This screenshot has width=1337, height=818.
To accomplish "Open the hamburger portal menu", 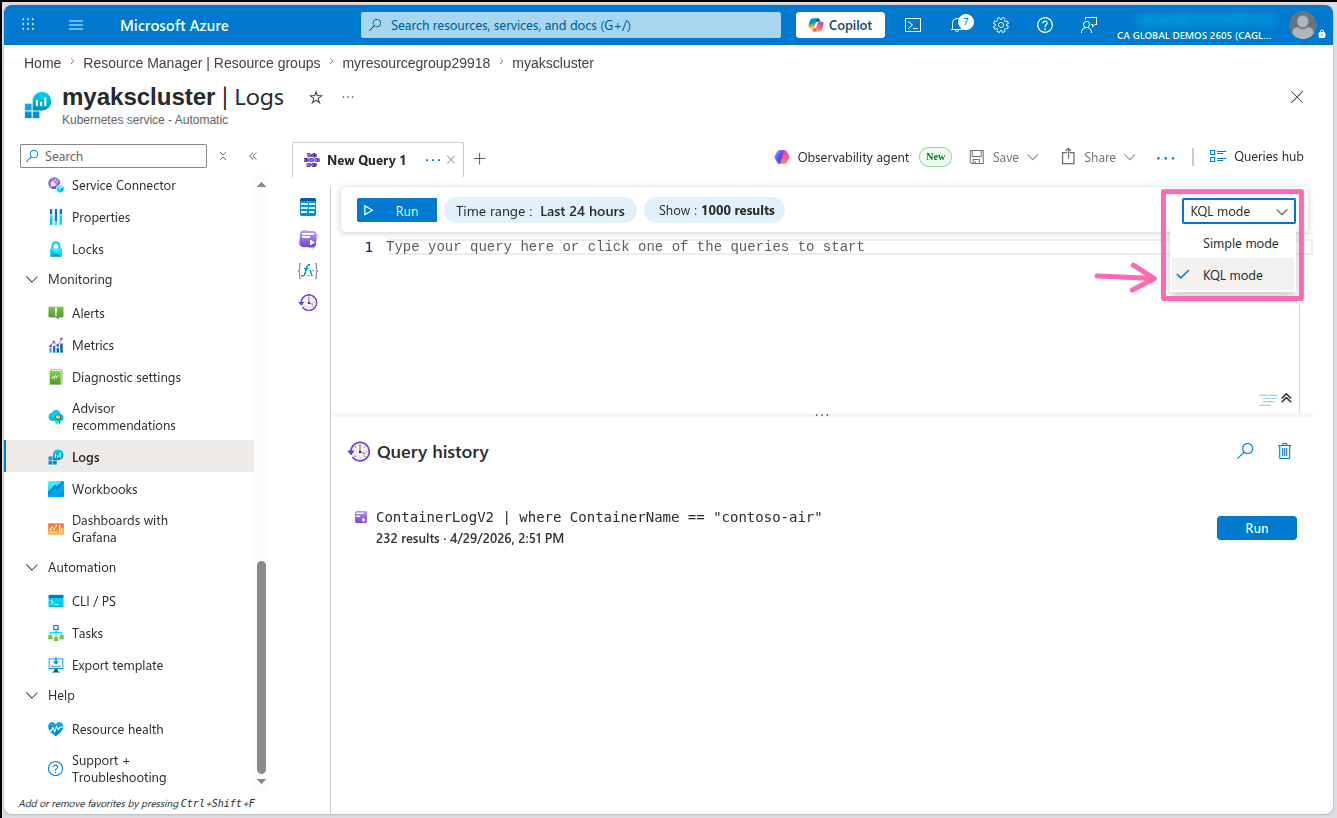I will click(77, 25).
